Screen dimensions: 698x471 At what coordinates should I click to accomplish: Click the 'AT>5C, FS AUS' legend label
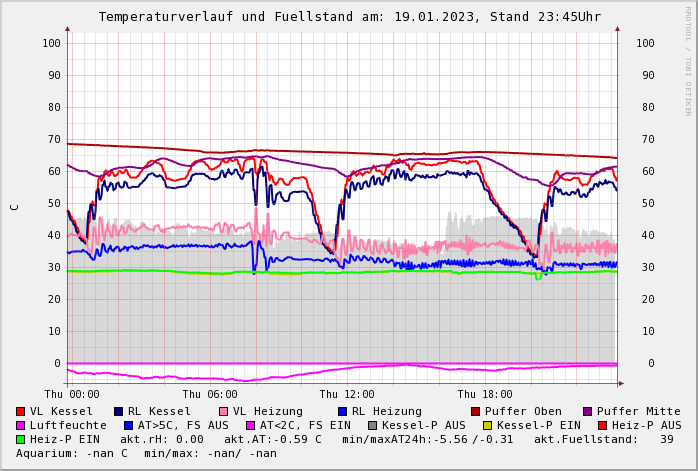pos(183,426)
